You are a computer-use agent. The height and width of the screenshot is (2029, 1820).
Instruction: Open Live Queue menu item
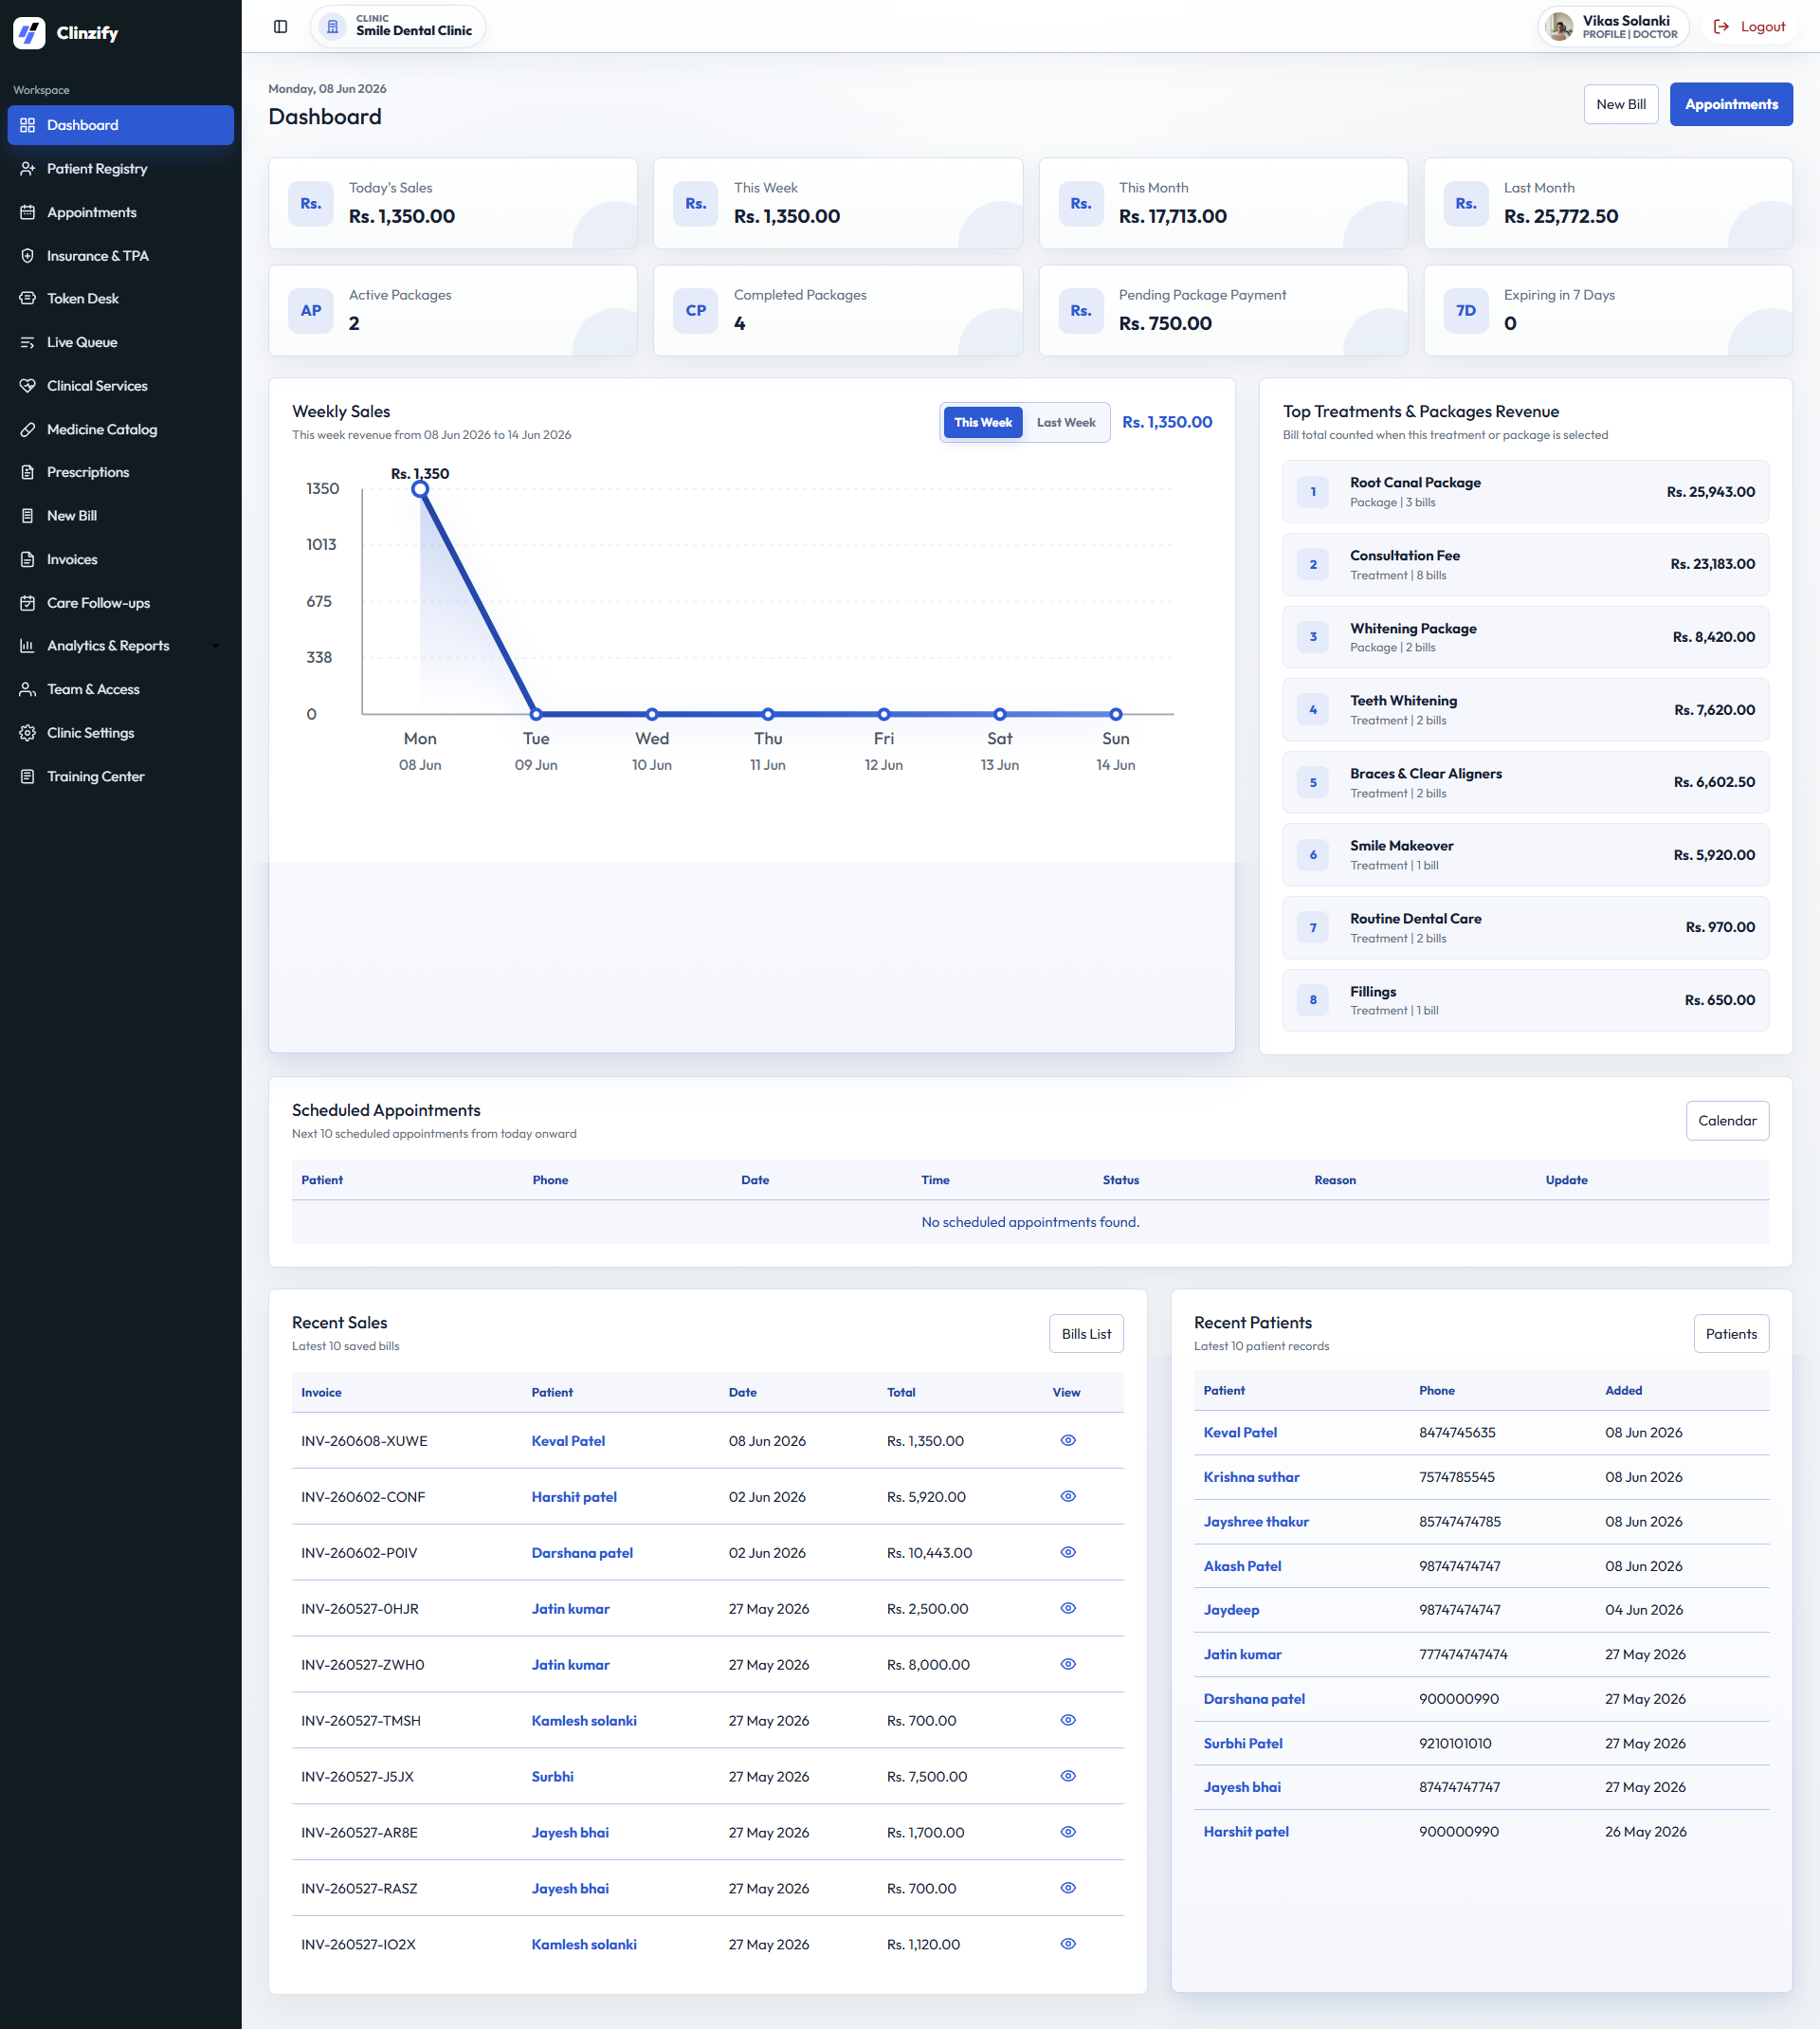click(121, 342)
